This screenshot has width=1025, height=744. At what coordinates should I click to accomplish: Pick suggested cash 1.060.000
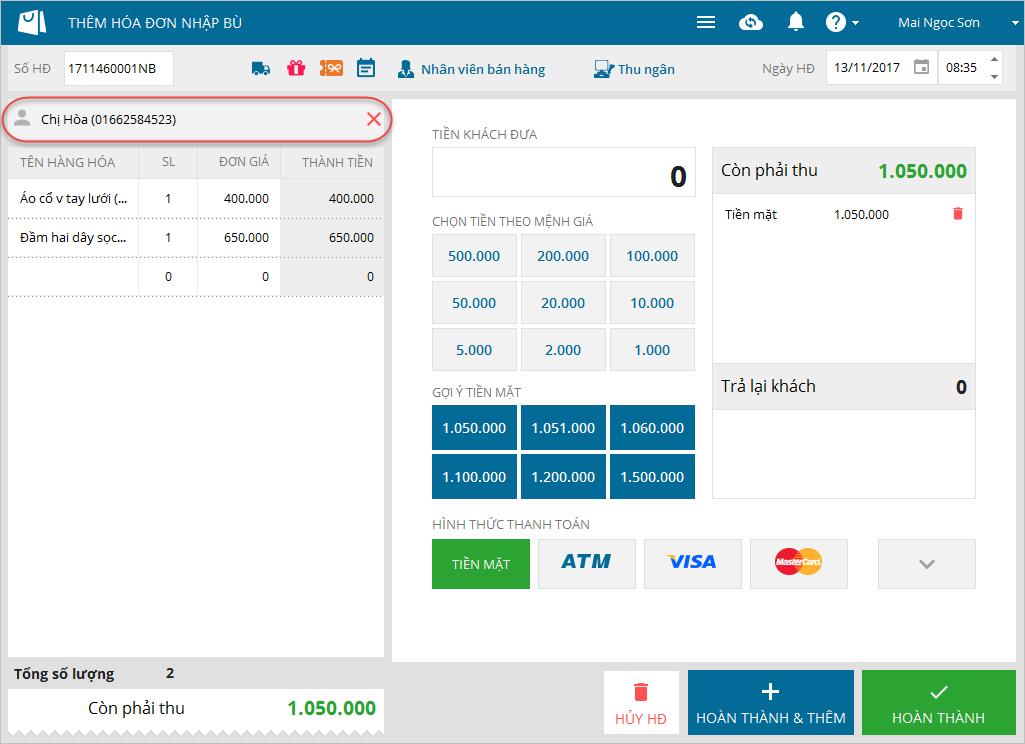click(652, 428)
